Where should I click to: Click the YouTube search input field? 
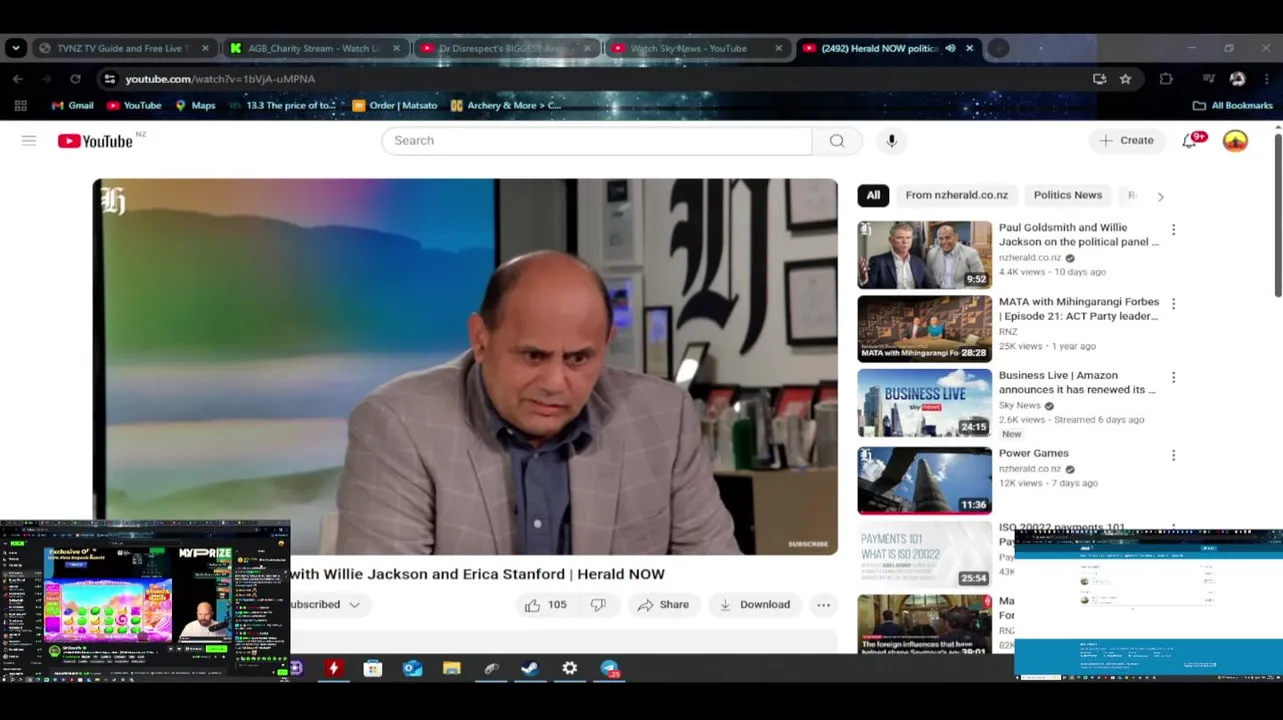coord(596,141)
